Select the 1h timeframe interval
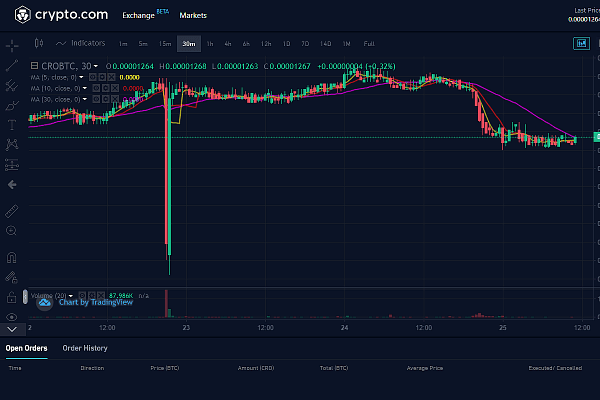 210,44
